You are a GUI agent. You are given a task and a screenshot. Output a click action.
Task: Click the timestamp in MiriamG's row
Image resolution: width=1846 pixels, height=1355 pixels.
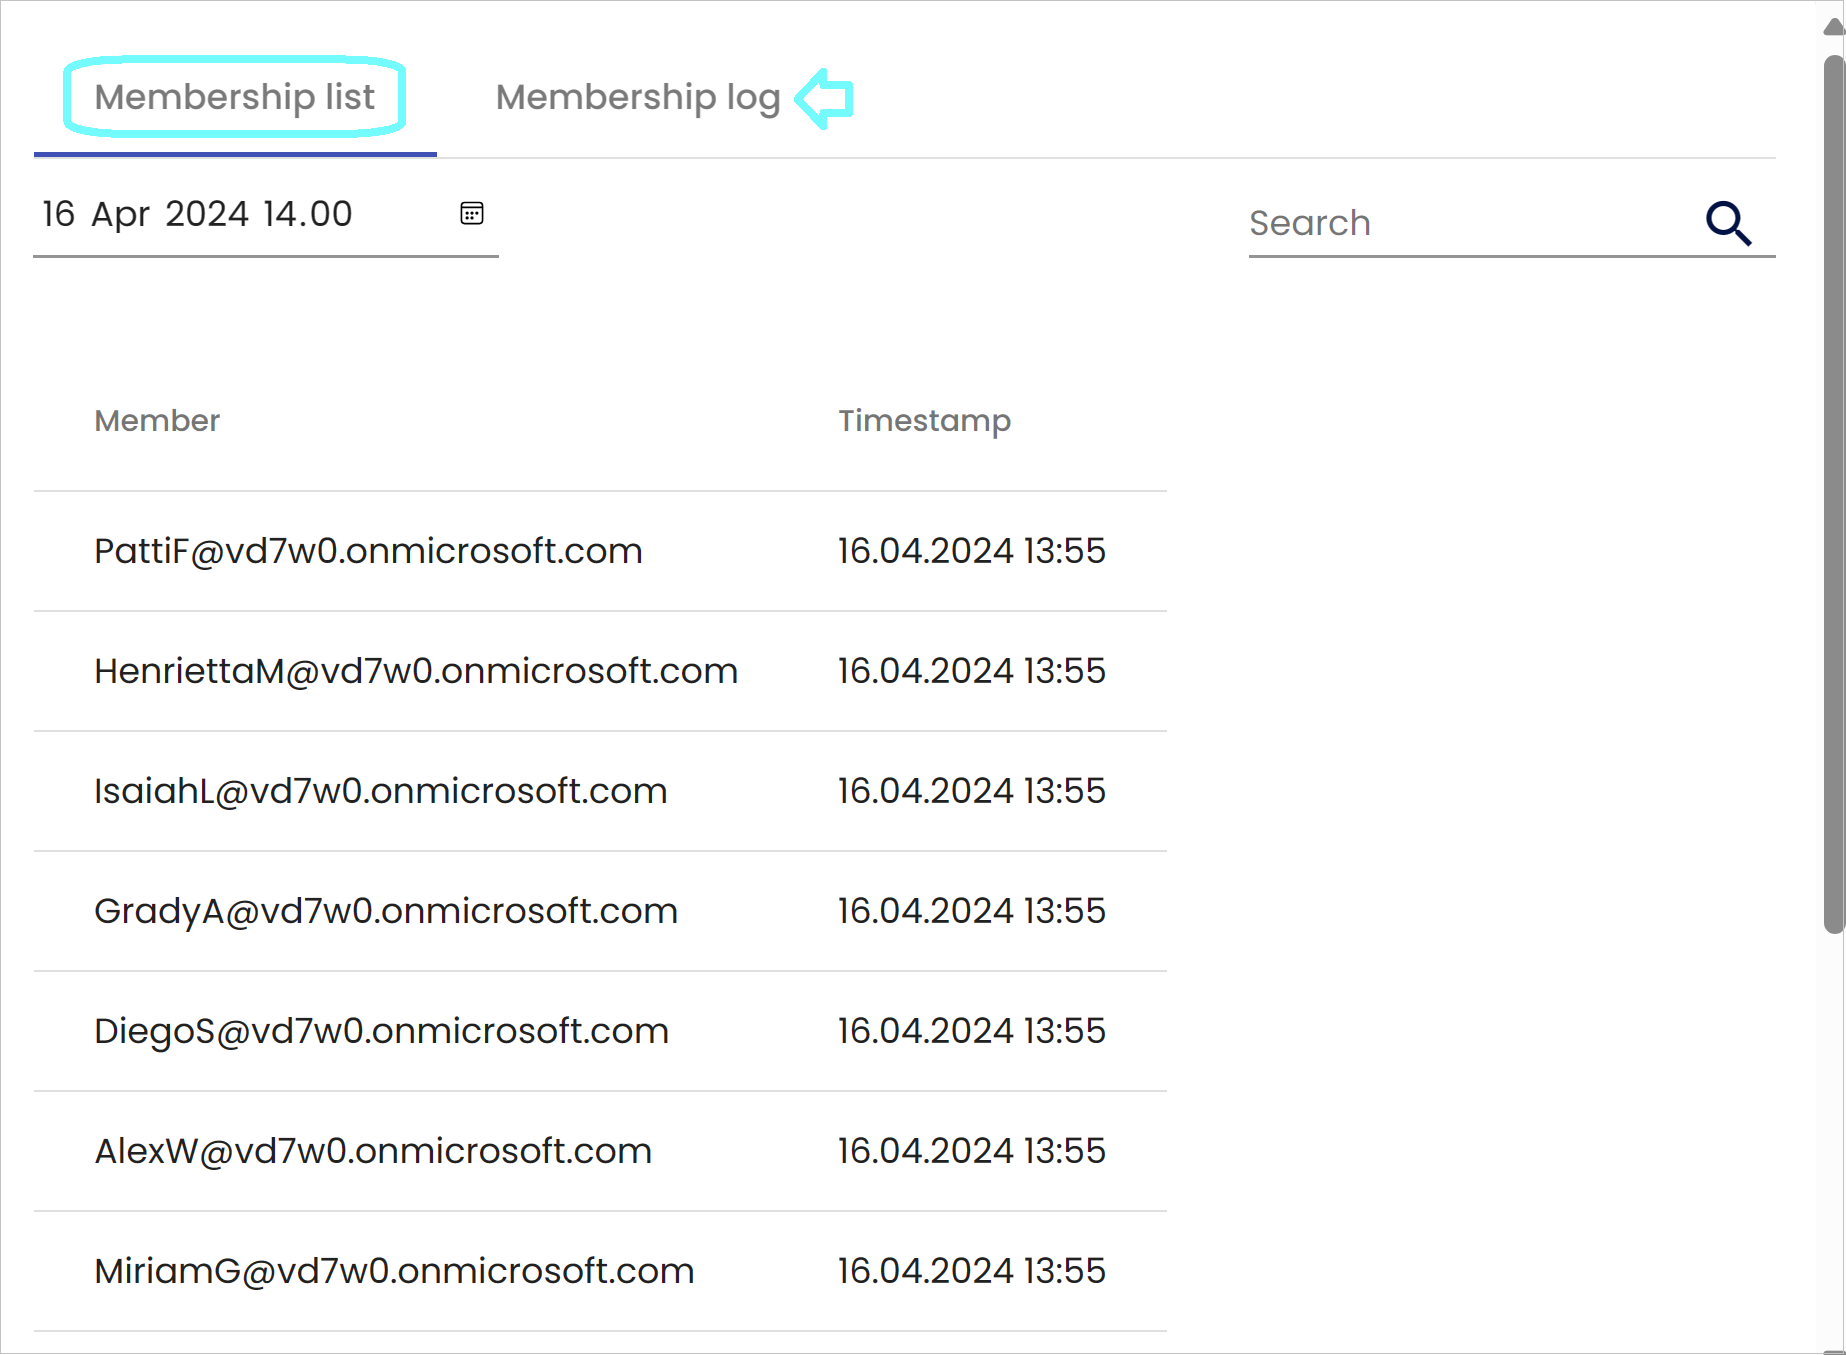[x=972, y=1271]
